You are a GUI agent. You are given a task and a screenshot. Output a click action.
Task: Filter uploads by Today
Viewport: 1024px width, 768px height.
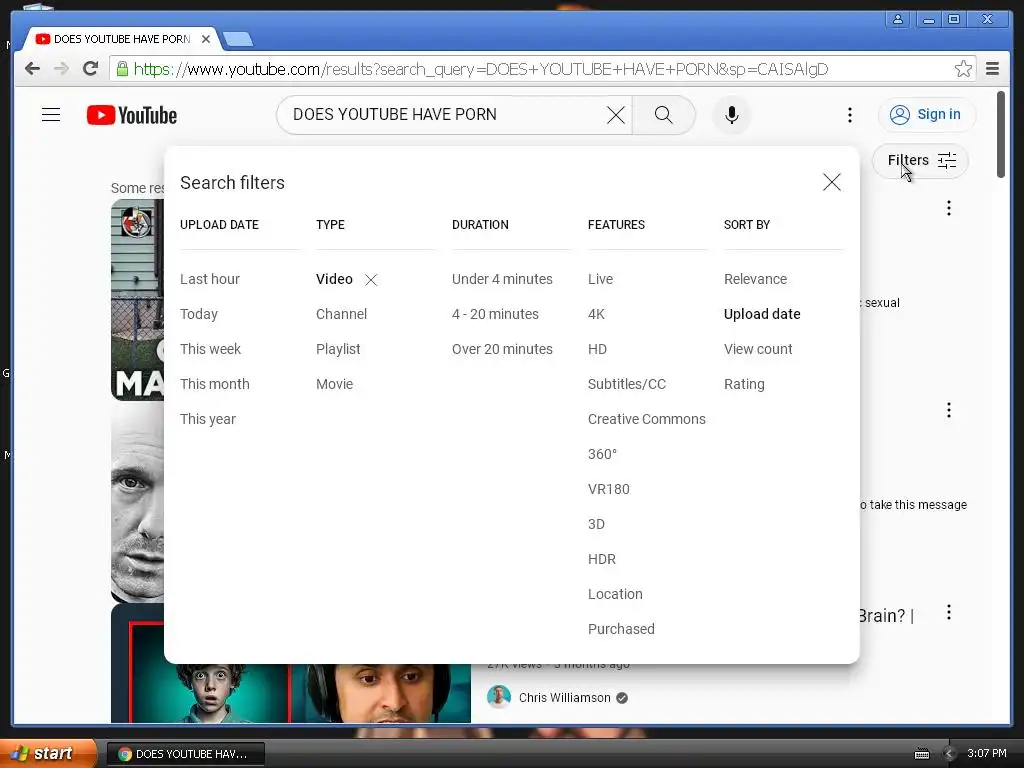[x=199, y=314]
